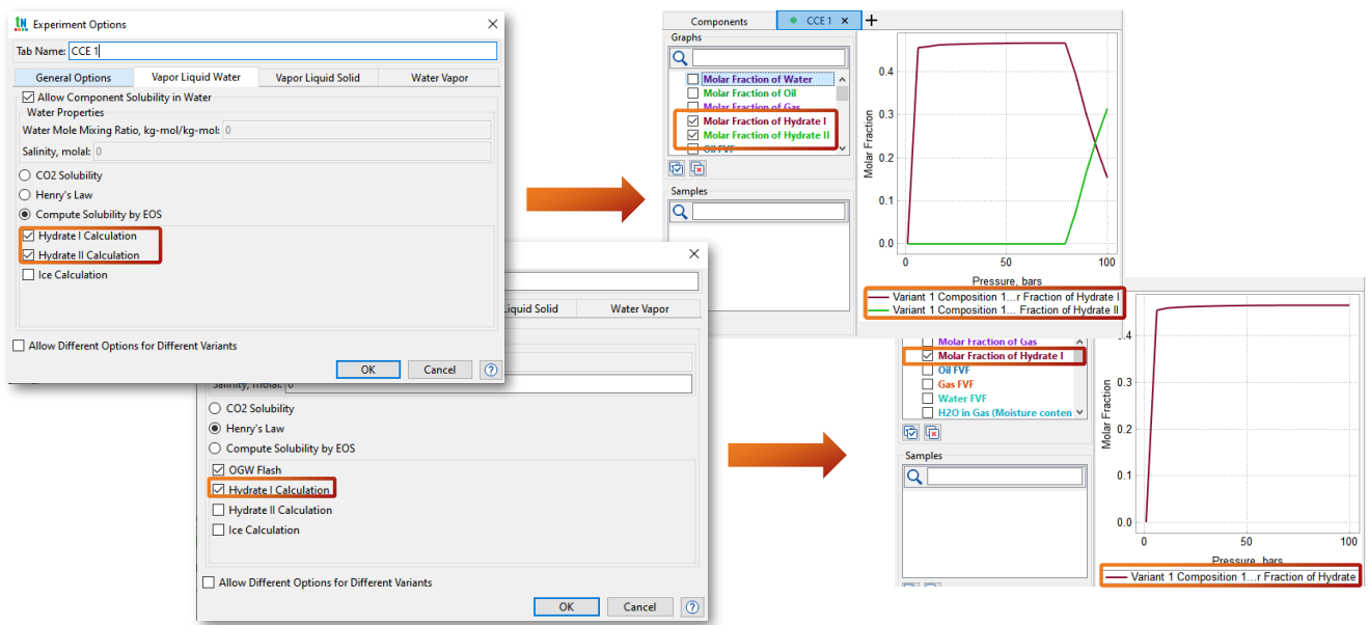The width and height of the screenshot is (1370, 626).
Task: Select Henry's Law in the OGW Flash dialog
Action: click(x=215, y=429)
